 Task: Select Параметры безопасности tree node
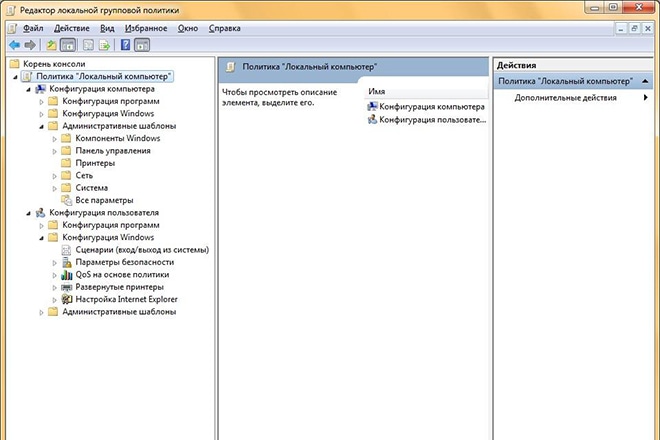(x=124, y=262)
